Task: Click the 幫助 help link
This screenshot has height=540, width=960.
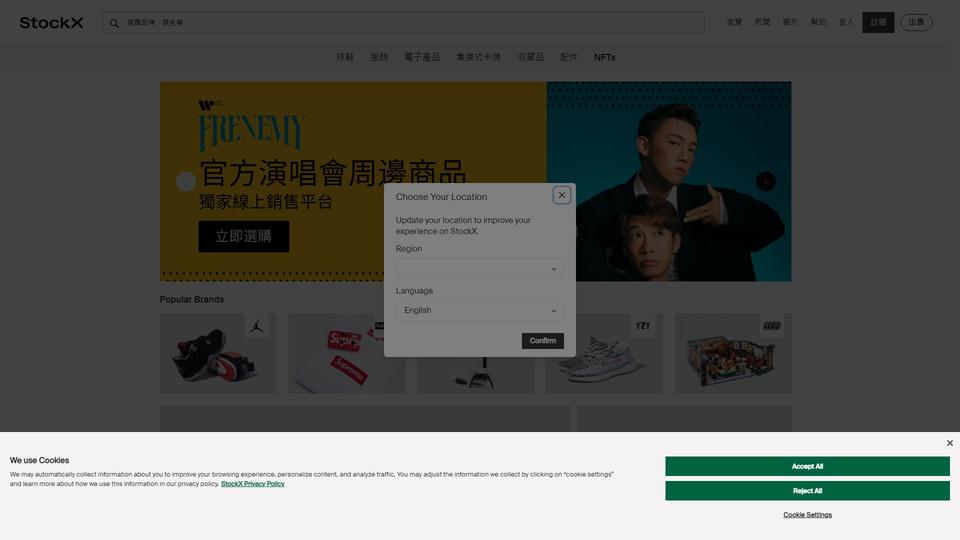Action: (818, 22)
